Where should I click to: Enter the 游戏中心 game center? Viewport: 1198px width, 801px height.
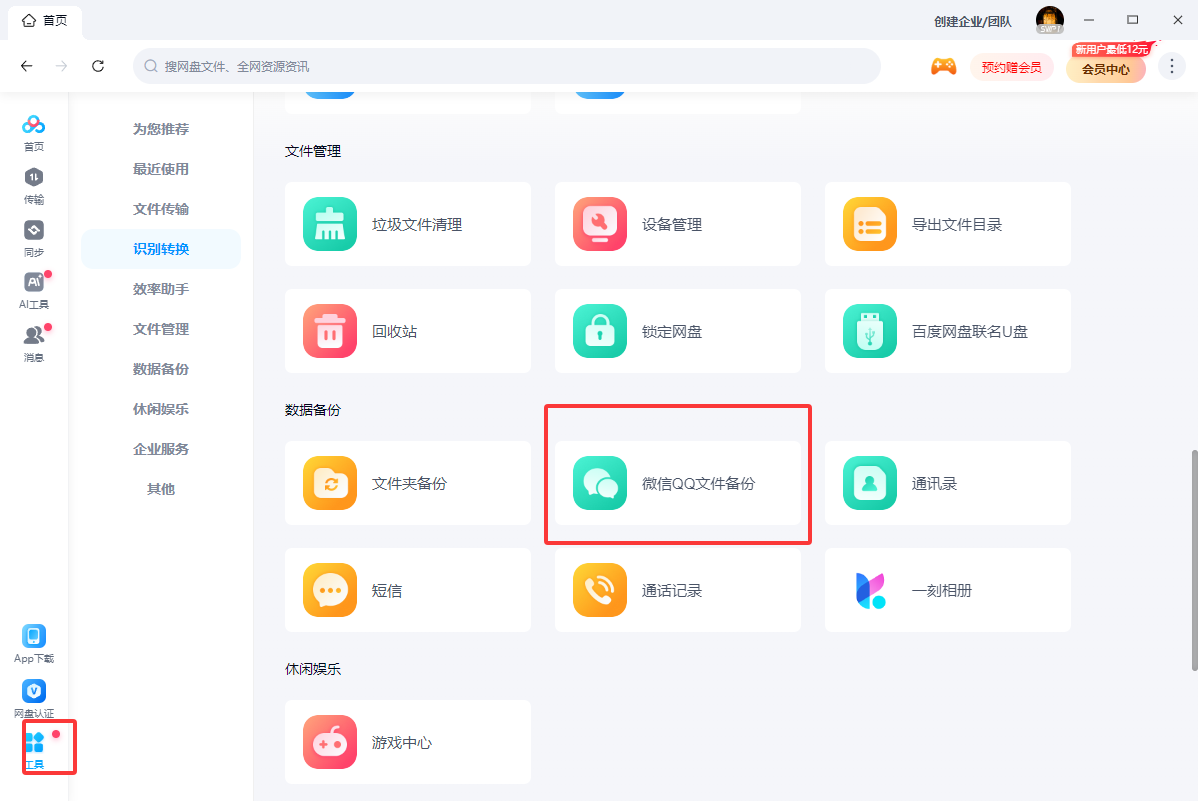pos(407,742)
